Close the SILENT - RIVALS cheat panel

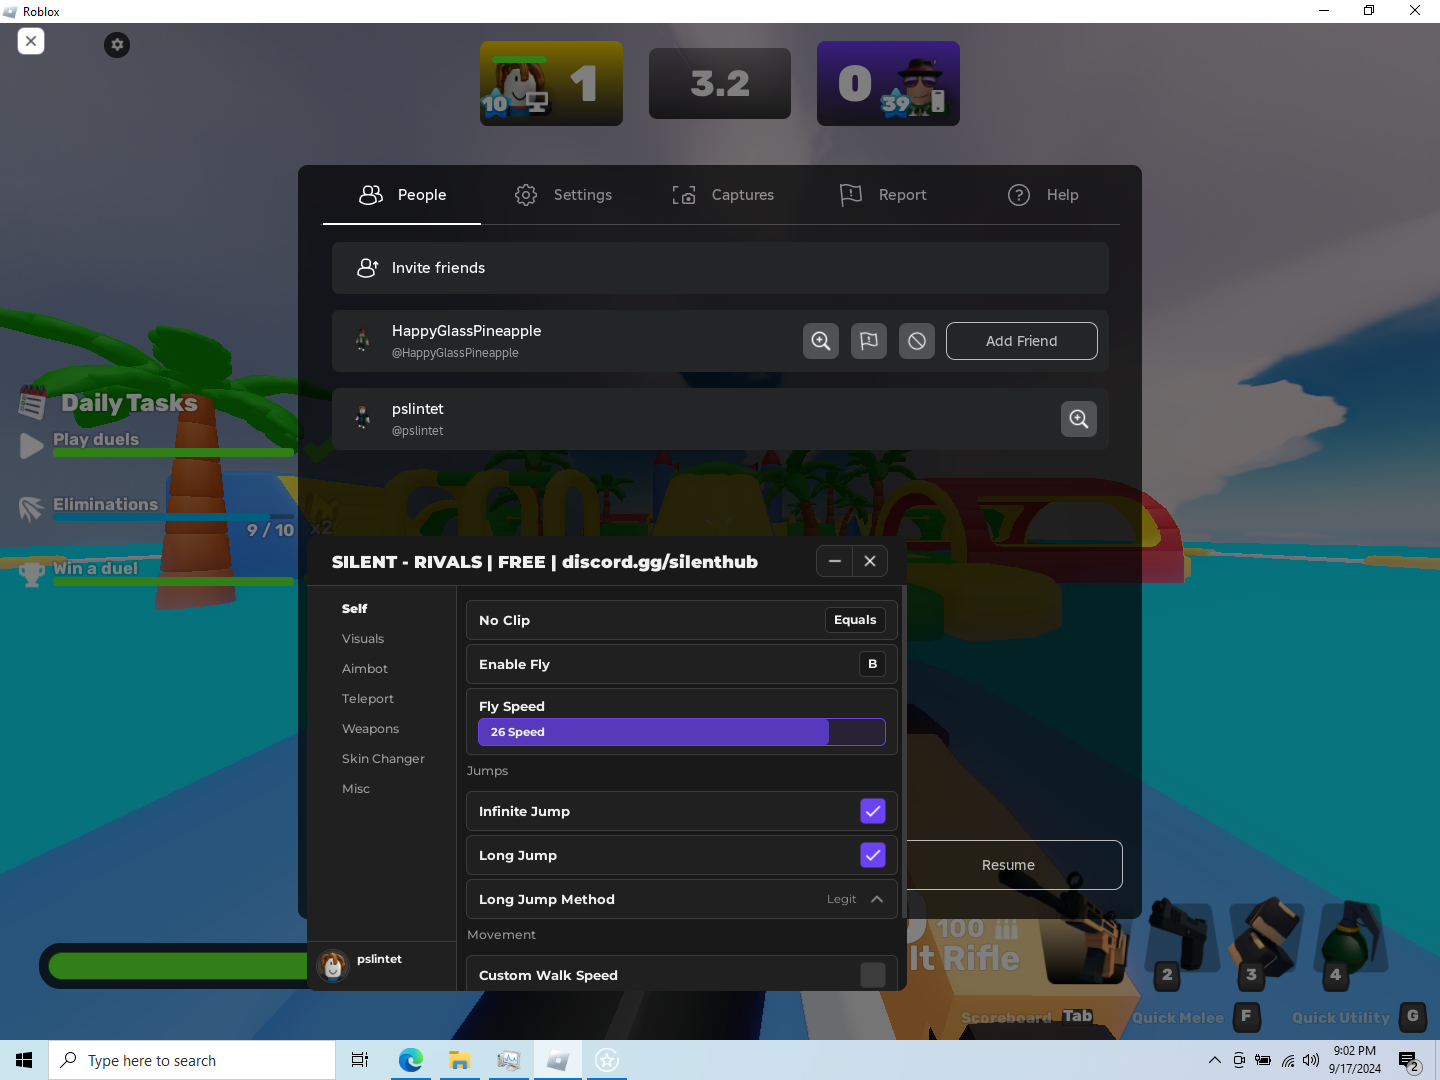(x=870, y=561)
